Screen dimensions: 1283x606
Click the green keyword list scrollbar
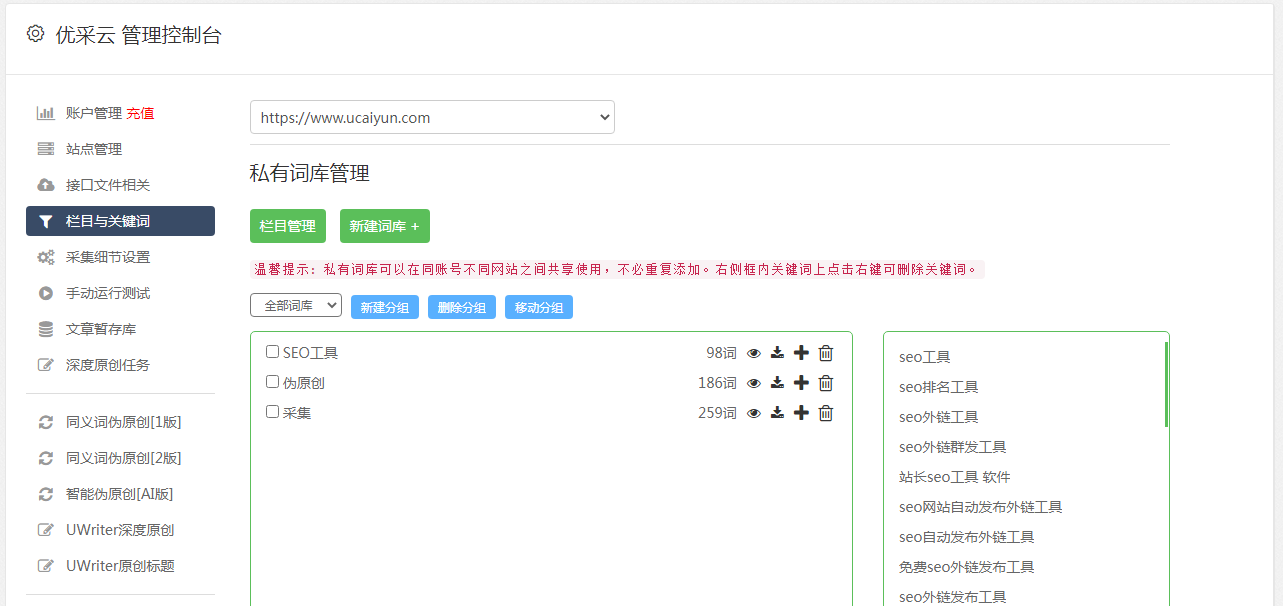pos(1166,385)
